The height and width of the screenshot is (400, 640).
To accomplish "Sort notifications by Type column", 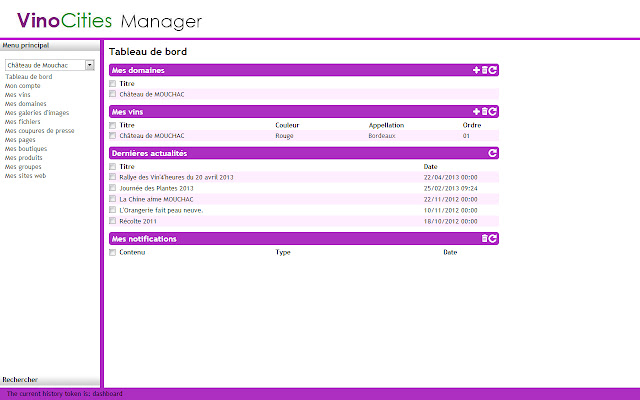I will click(283, 252).
